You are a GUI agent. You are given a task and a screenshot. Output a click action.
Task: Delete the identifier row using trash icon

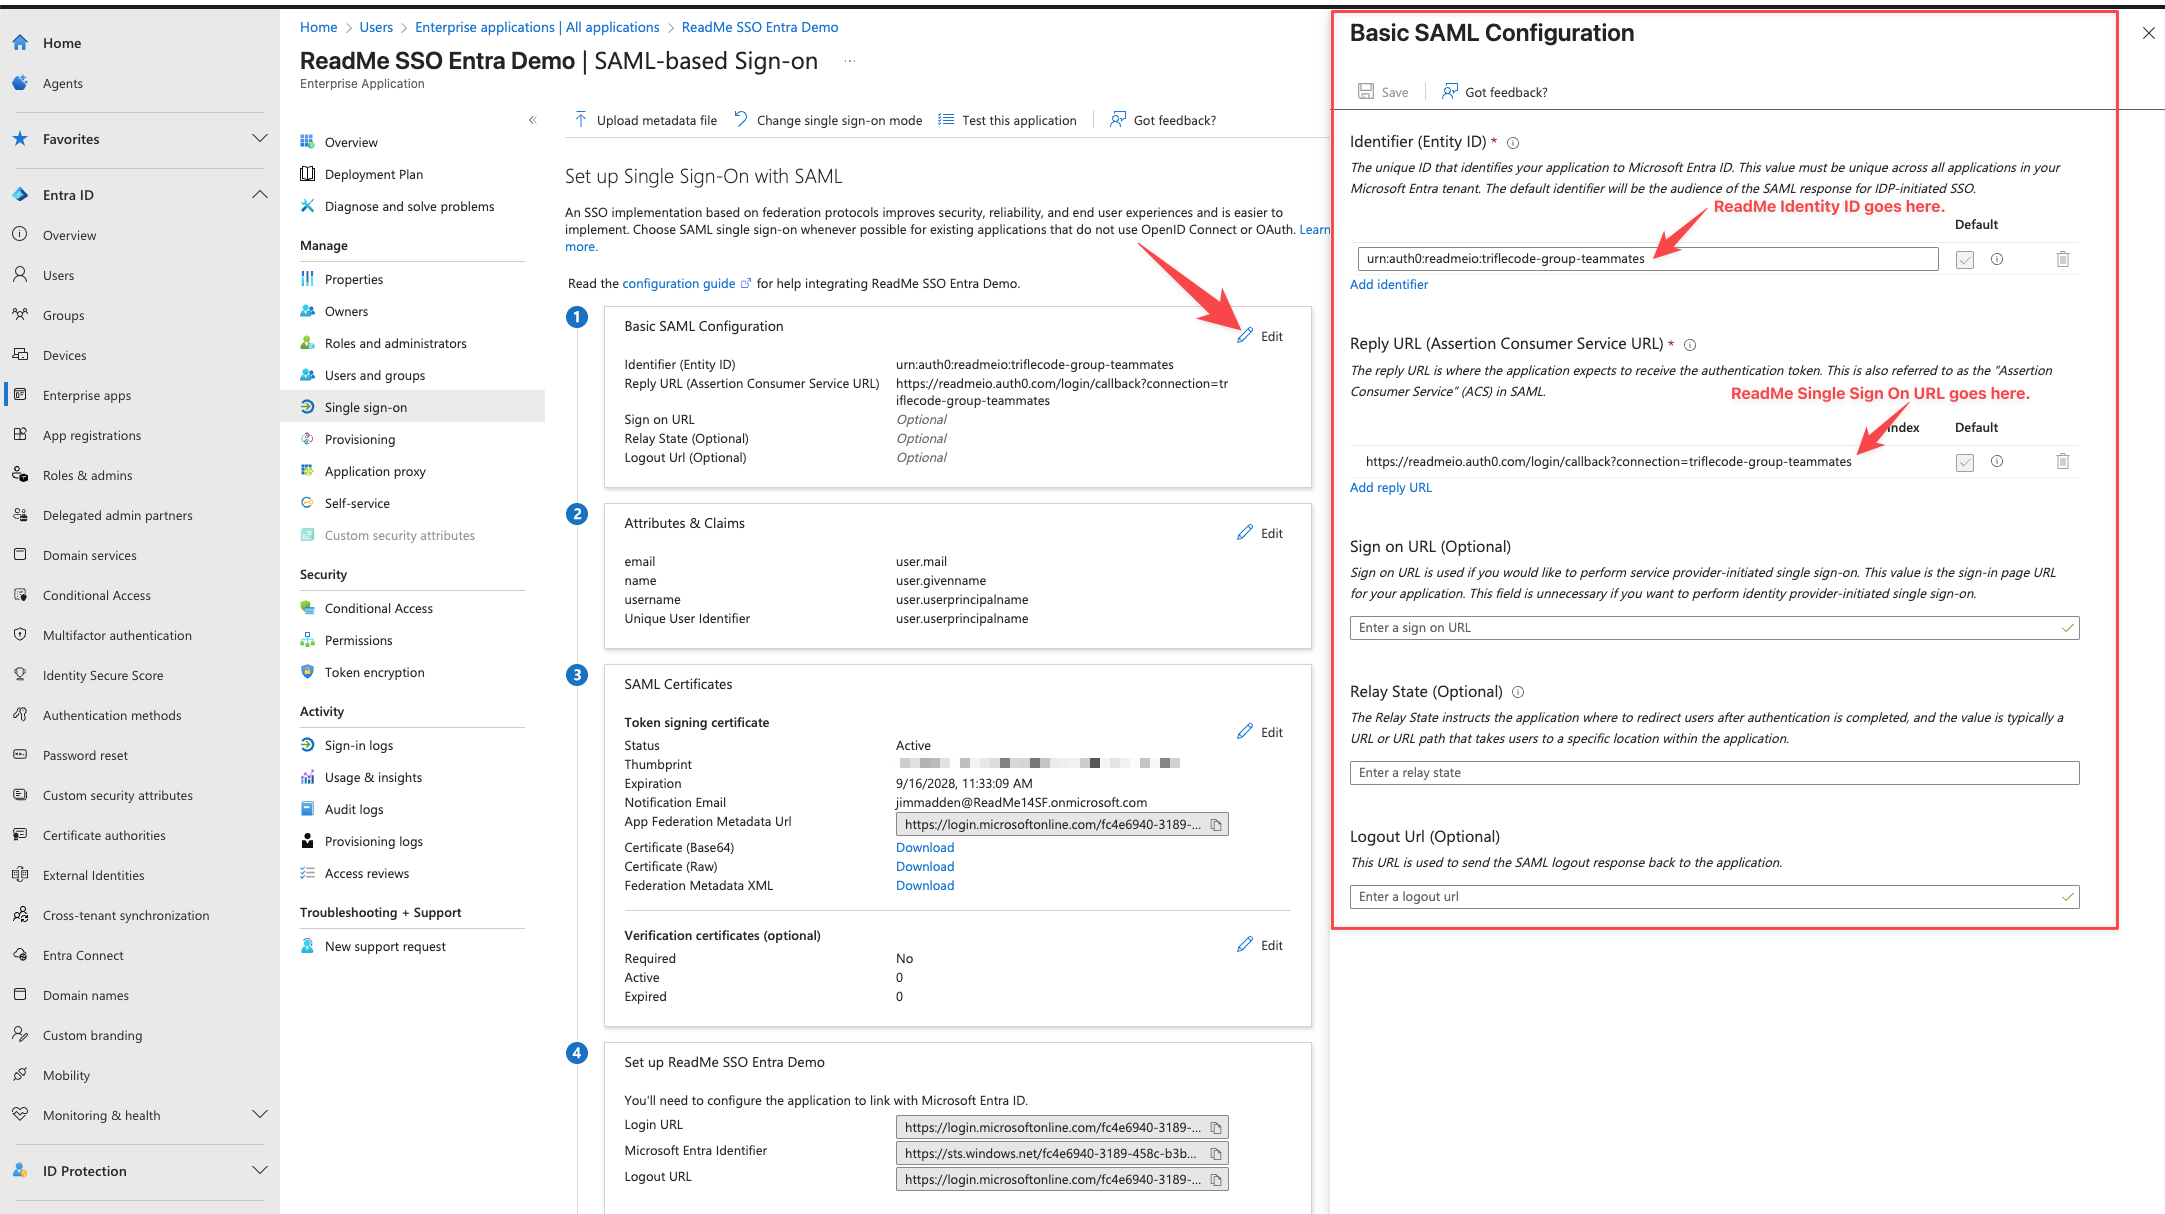coord(2062,259)
